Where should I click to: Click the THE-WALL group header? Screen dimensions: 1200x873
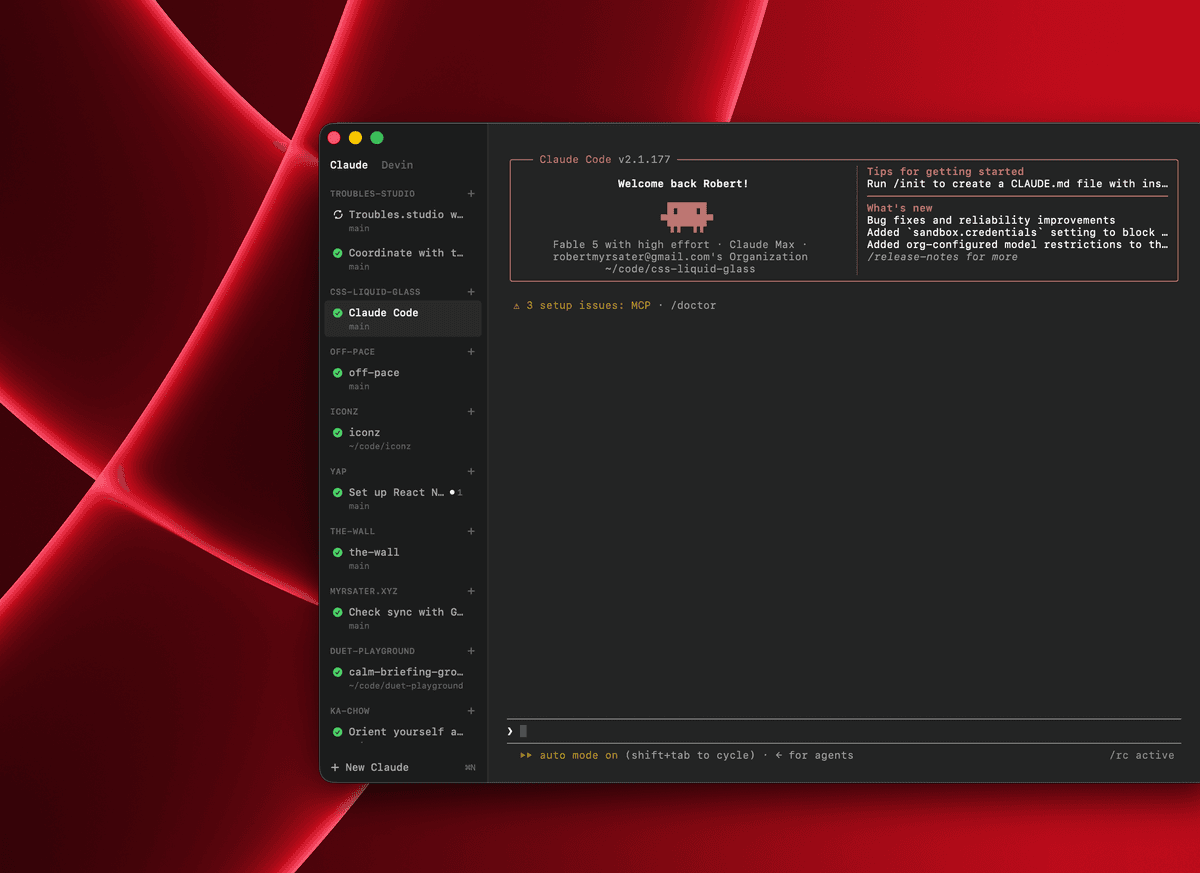pos(353,532)
